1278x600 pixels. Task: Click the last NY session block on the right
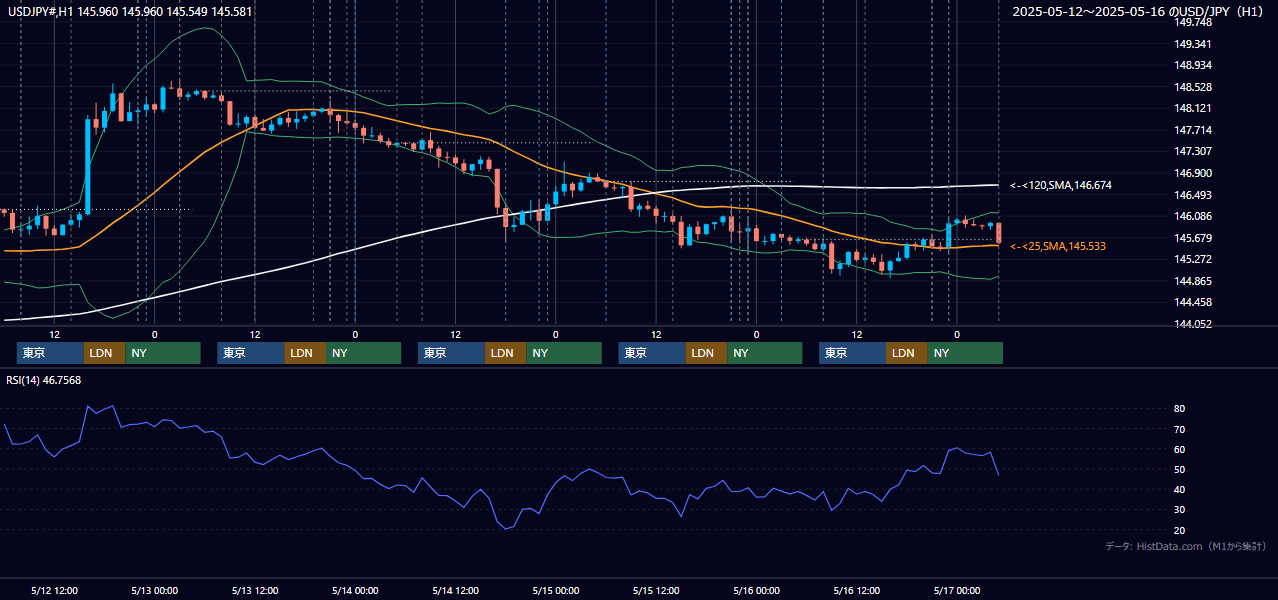(x=964, y=353)
